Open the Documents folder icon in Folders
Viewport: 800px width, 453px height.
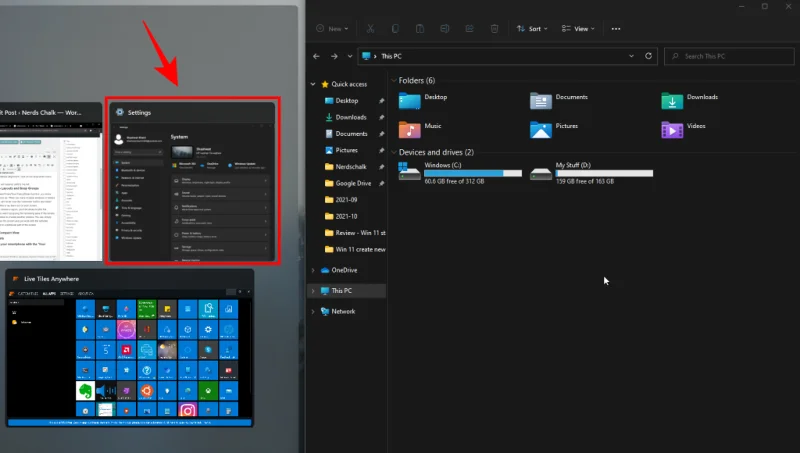541,101
